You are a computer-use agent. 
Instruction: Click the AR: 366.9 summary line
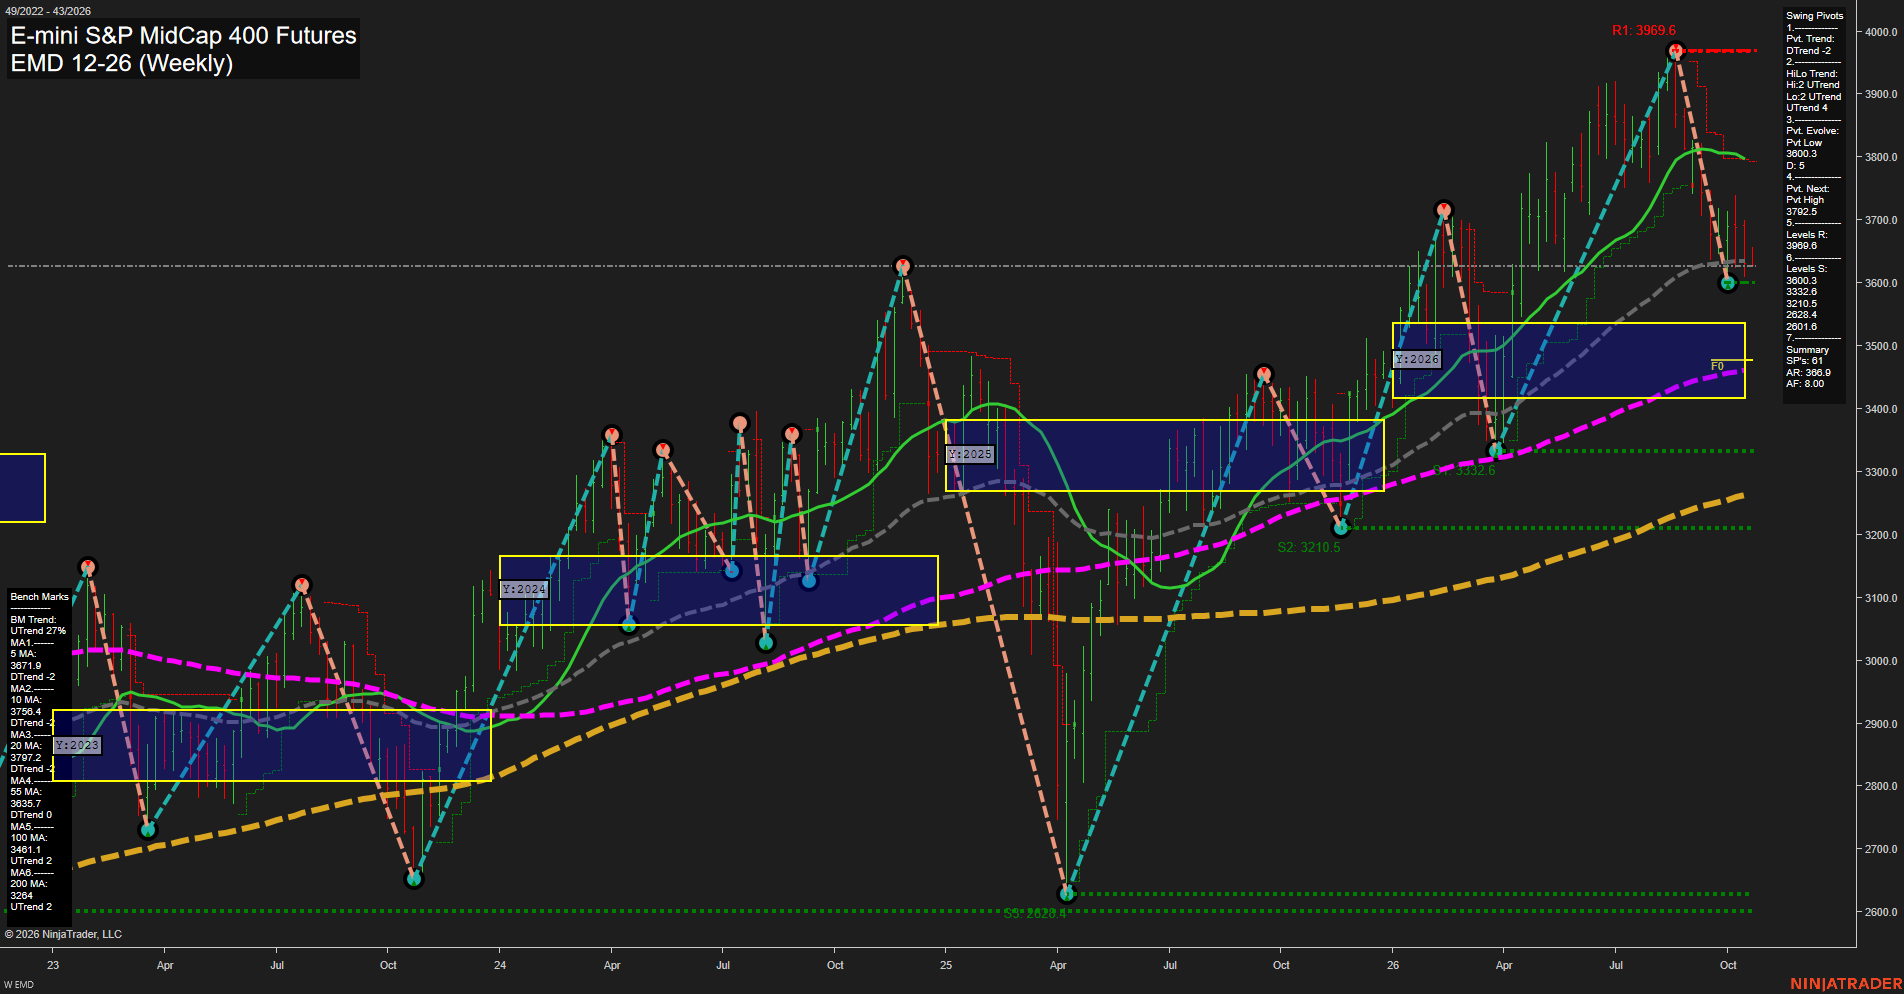point(1809,373)
